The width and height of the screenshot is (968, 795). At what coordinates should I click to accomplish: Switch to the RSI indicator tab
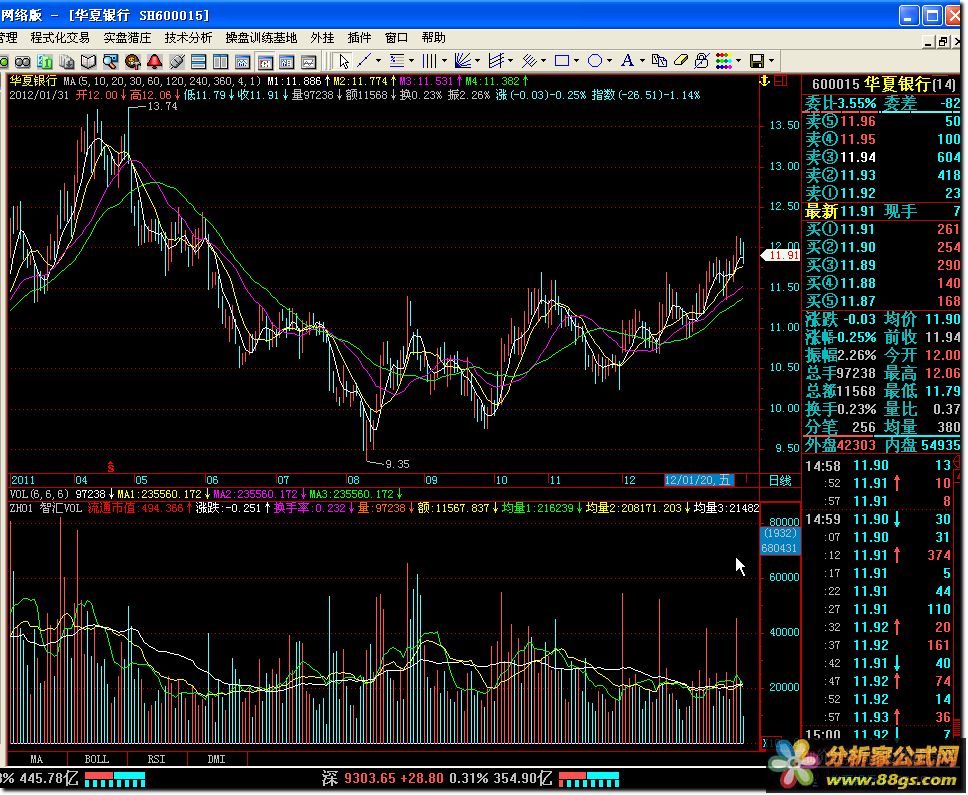[156, 759]
